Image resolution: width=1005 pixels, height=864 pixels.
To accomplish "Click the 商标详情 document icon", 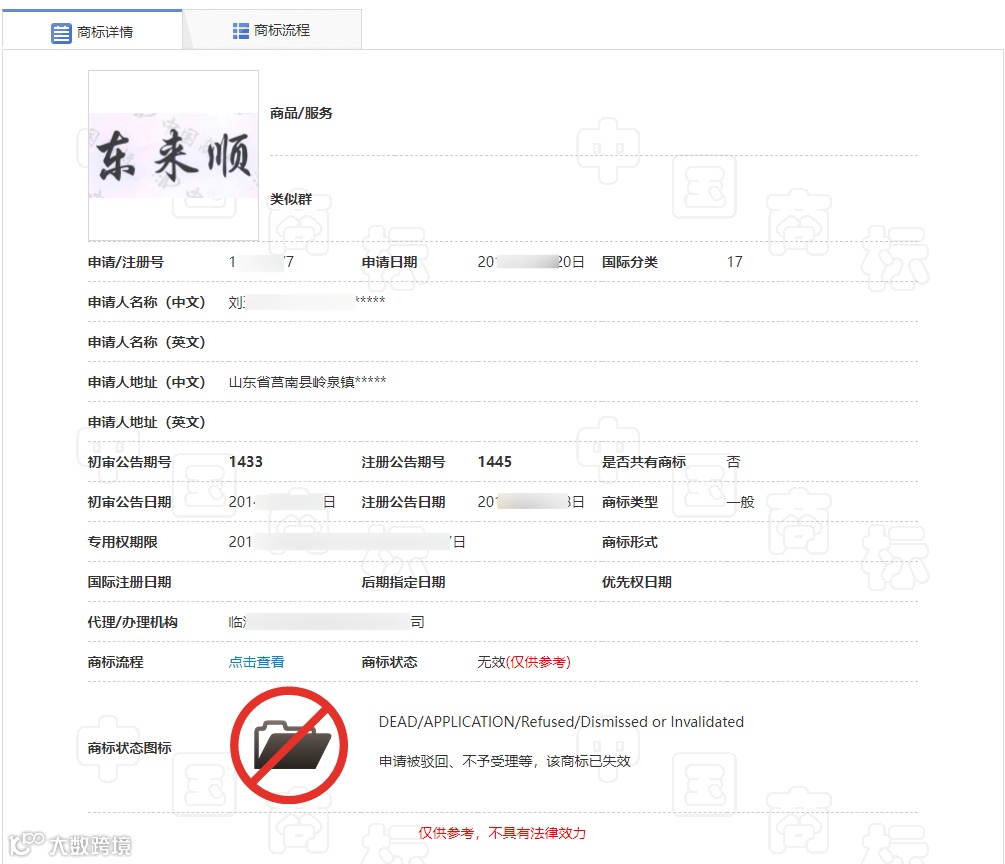I will coord(61,33).
